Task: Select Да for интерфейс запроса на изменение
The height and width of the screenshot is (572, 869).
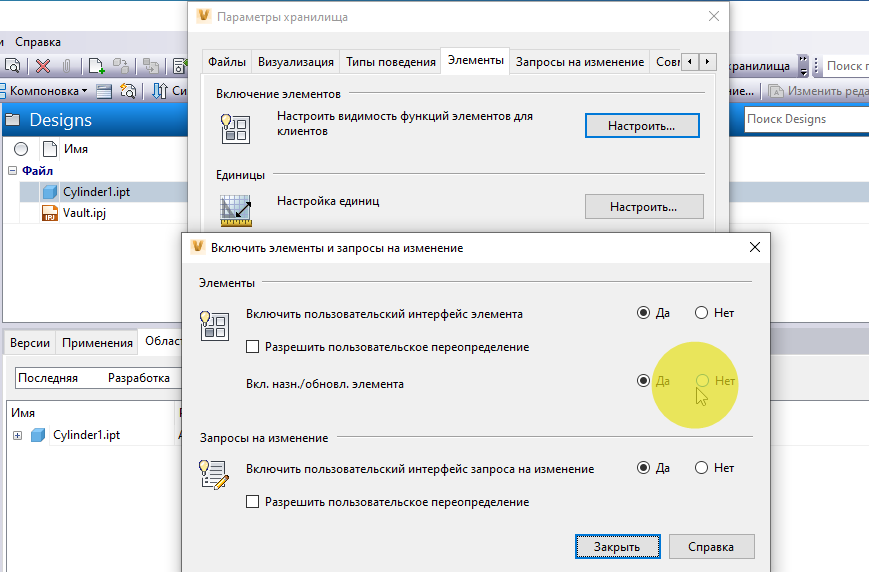Action: (643, 468)
